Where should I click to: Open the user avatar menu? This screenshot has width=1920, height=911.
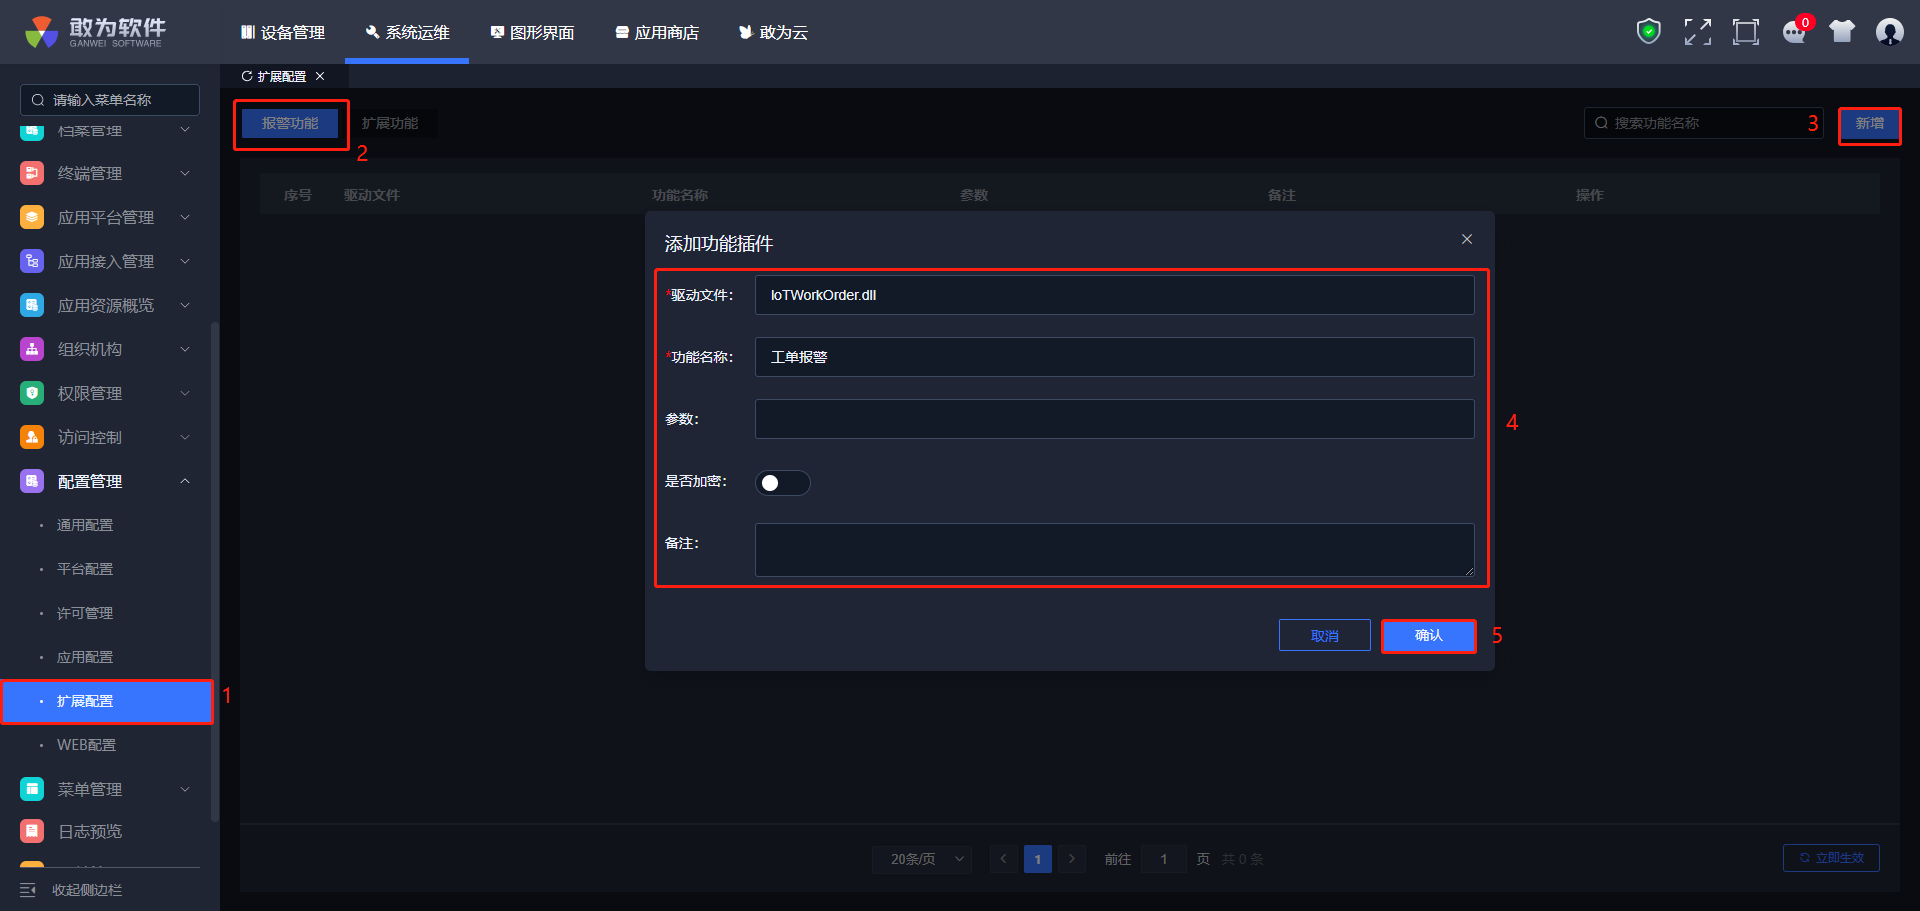[x=1890, y=32]
